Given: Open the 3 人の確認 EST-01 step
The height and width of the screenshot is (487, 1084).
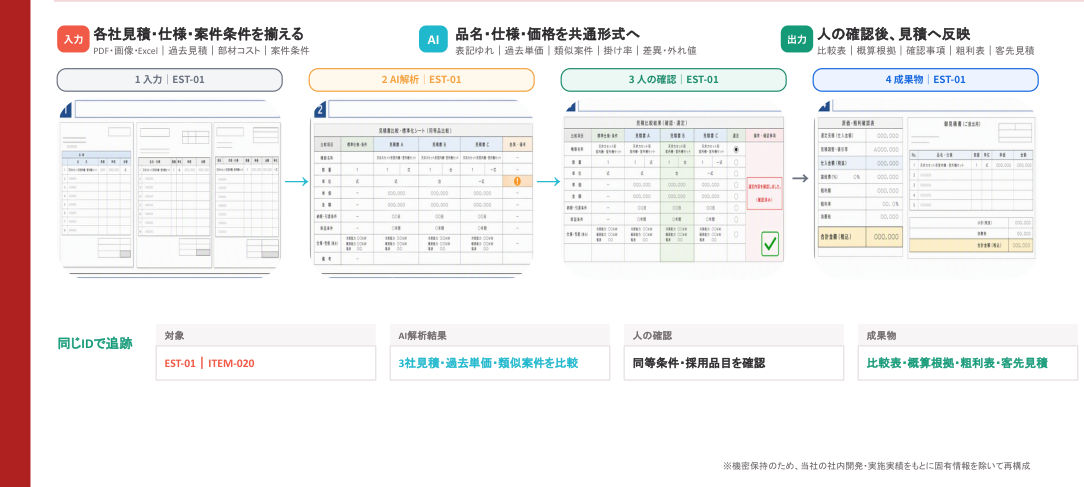Looking at the screenshot, I should pyautogui.click(x=673, y=80).
